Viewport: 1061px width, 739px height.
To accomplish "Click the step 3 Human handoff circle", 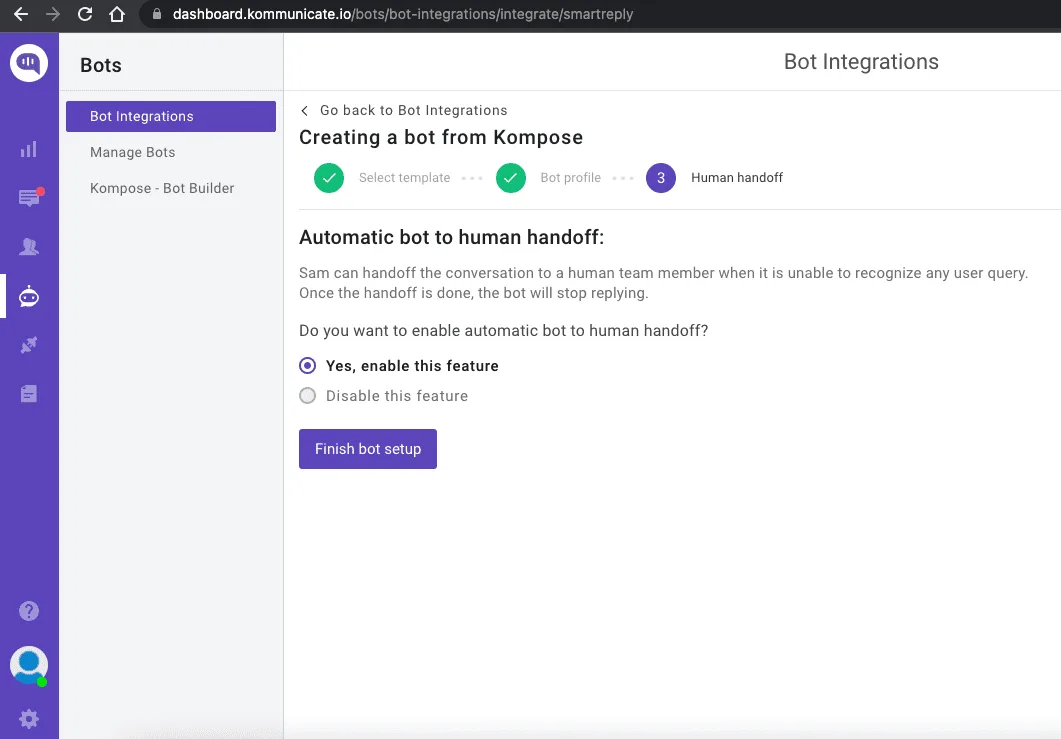I will (x=661, y=178).
